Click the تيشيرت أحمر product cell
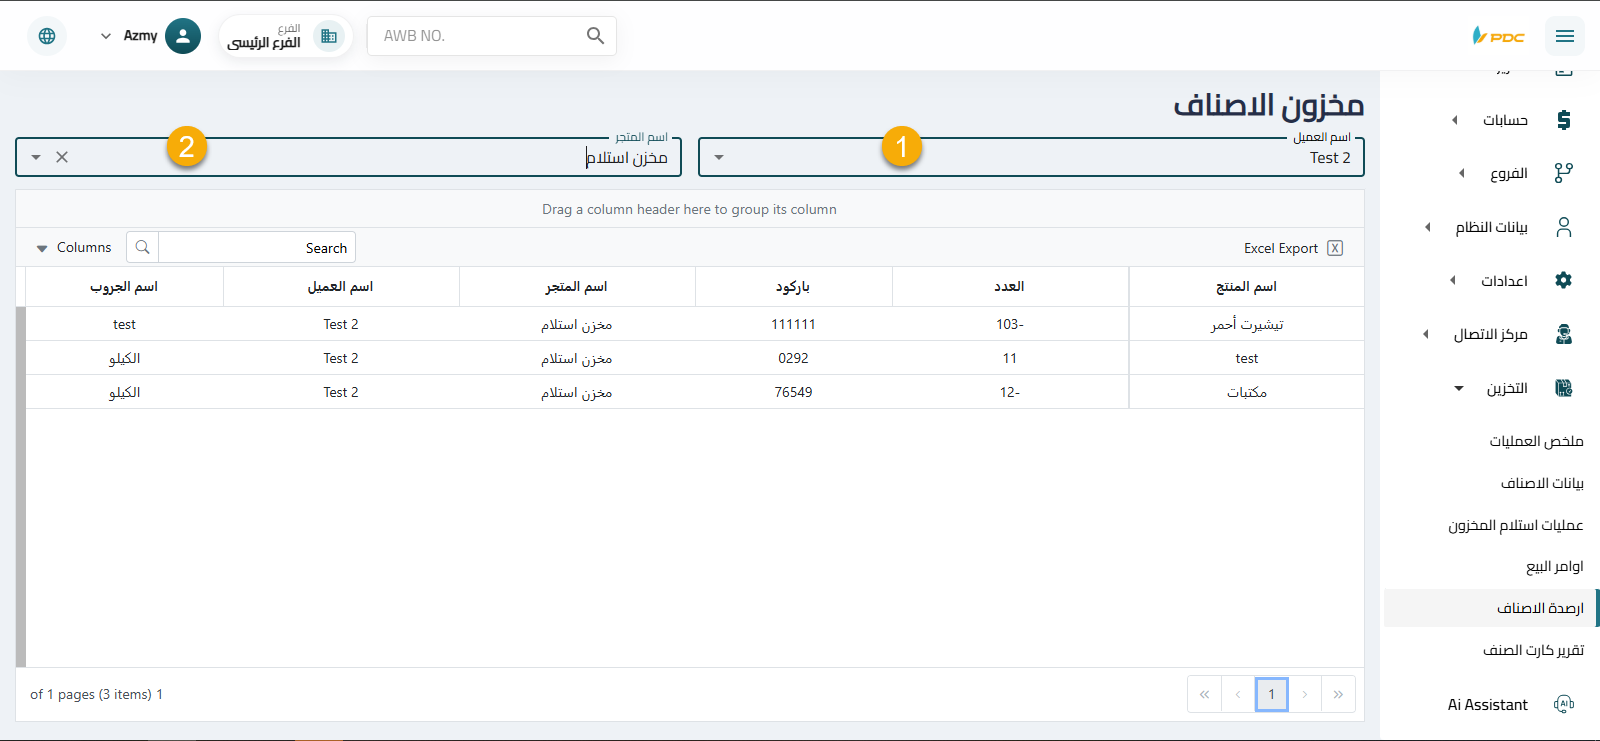This screenshot has height=741, width=1600. (1246, 324)
